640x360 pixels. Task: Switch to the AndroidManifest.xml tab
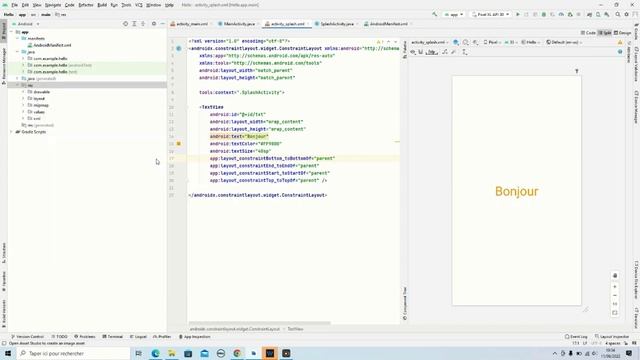388,24
